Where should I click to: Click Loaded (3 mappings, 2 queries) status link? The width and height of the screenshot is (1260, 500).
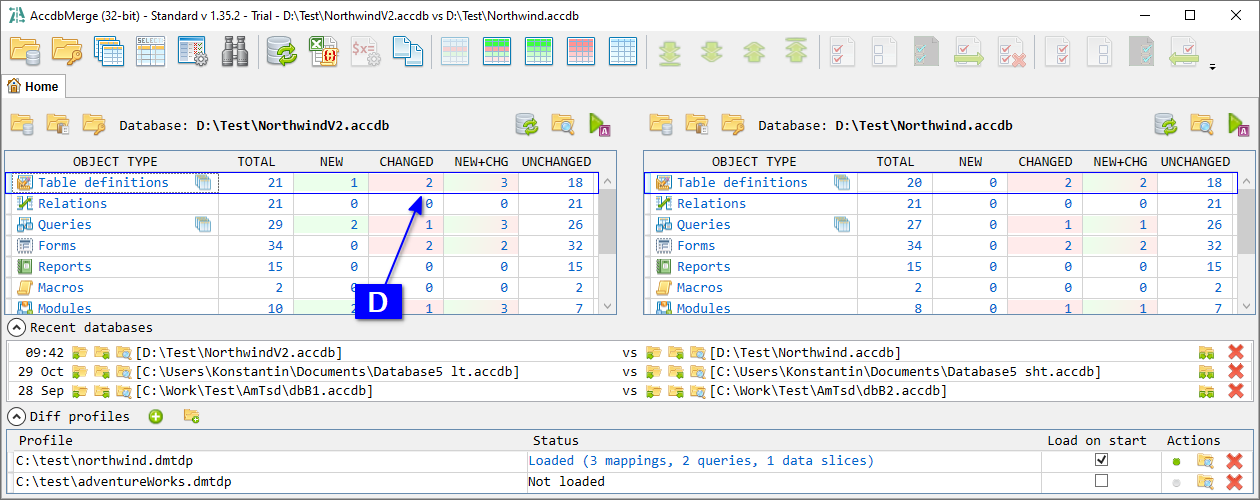click(x=700, y=461)
